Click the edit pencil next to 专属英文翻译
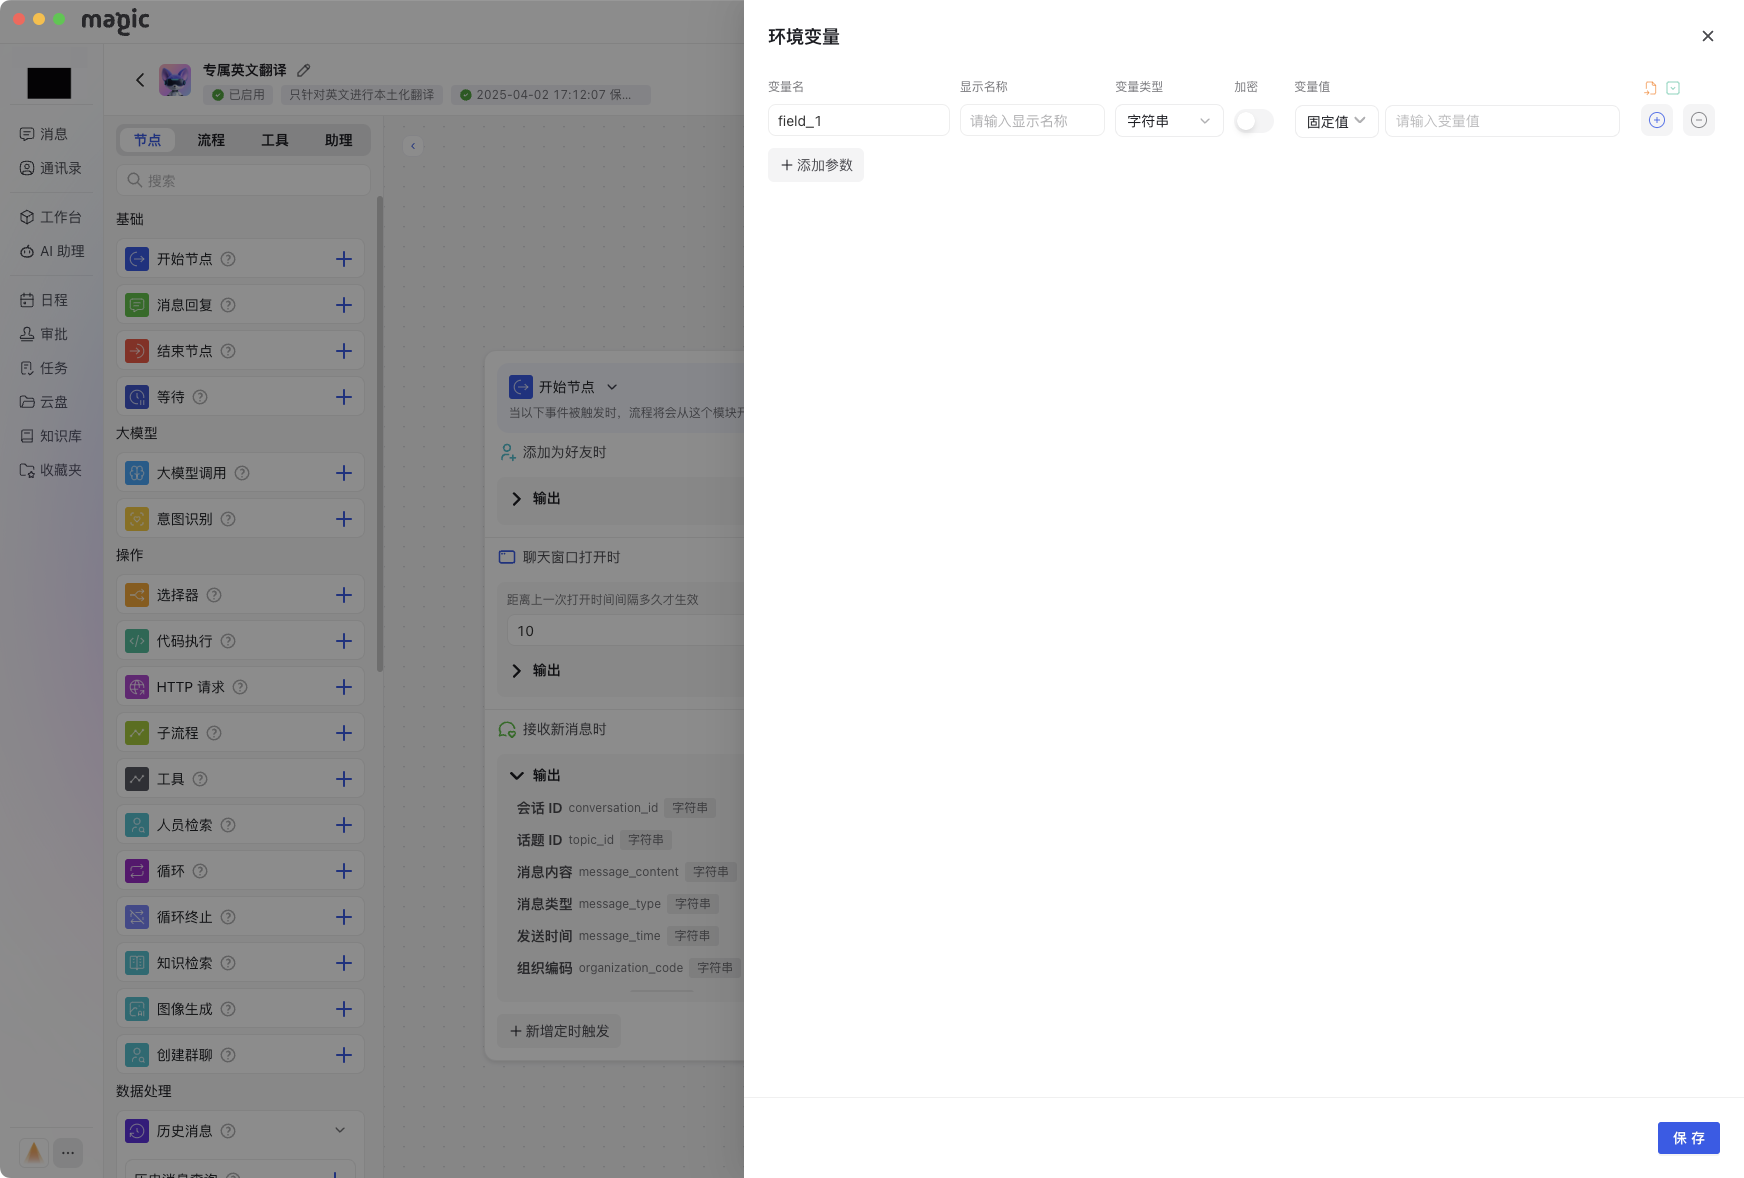 click(x=304, y=70)
